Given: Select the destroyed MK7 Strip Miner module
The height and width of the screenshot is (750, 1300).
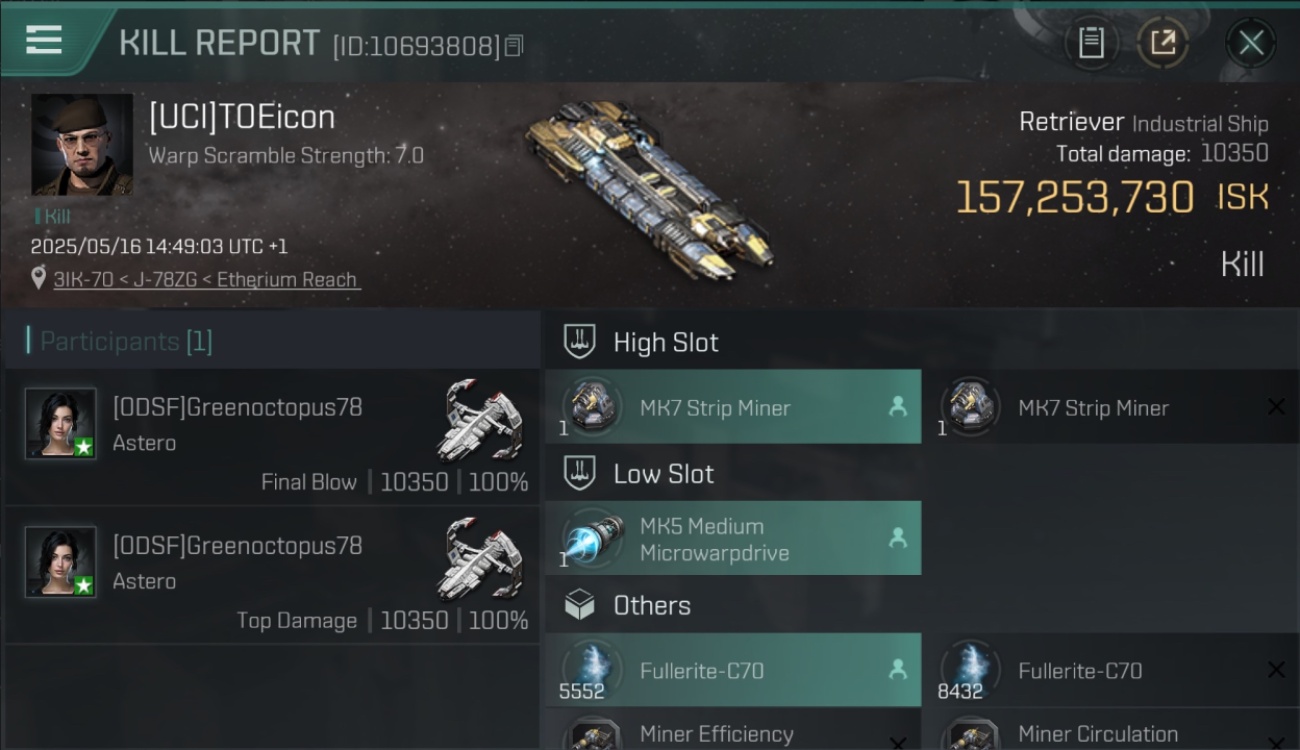Looking at the screenshot, I should [x=1112, y=407].
